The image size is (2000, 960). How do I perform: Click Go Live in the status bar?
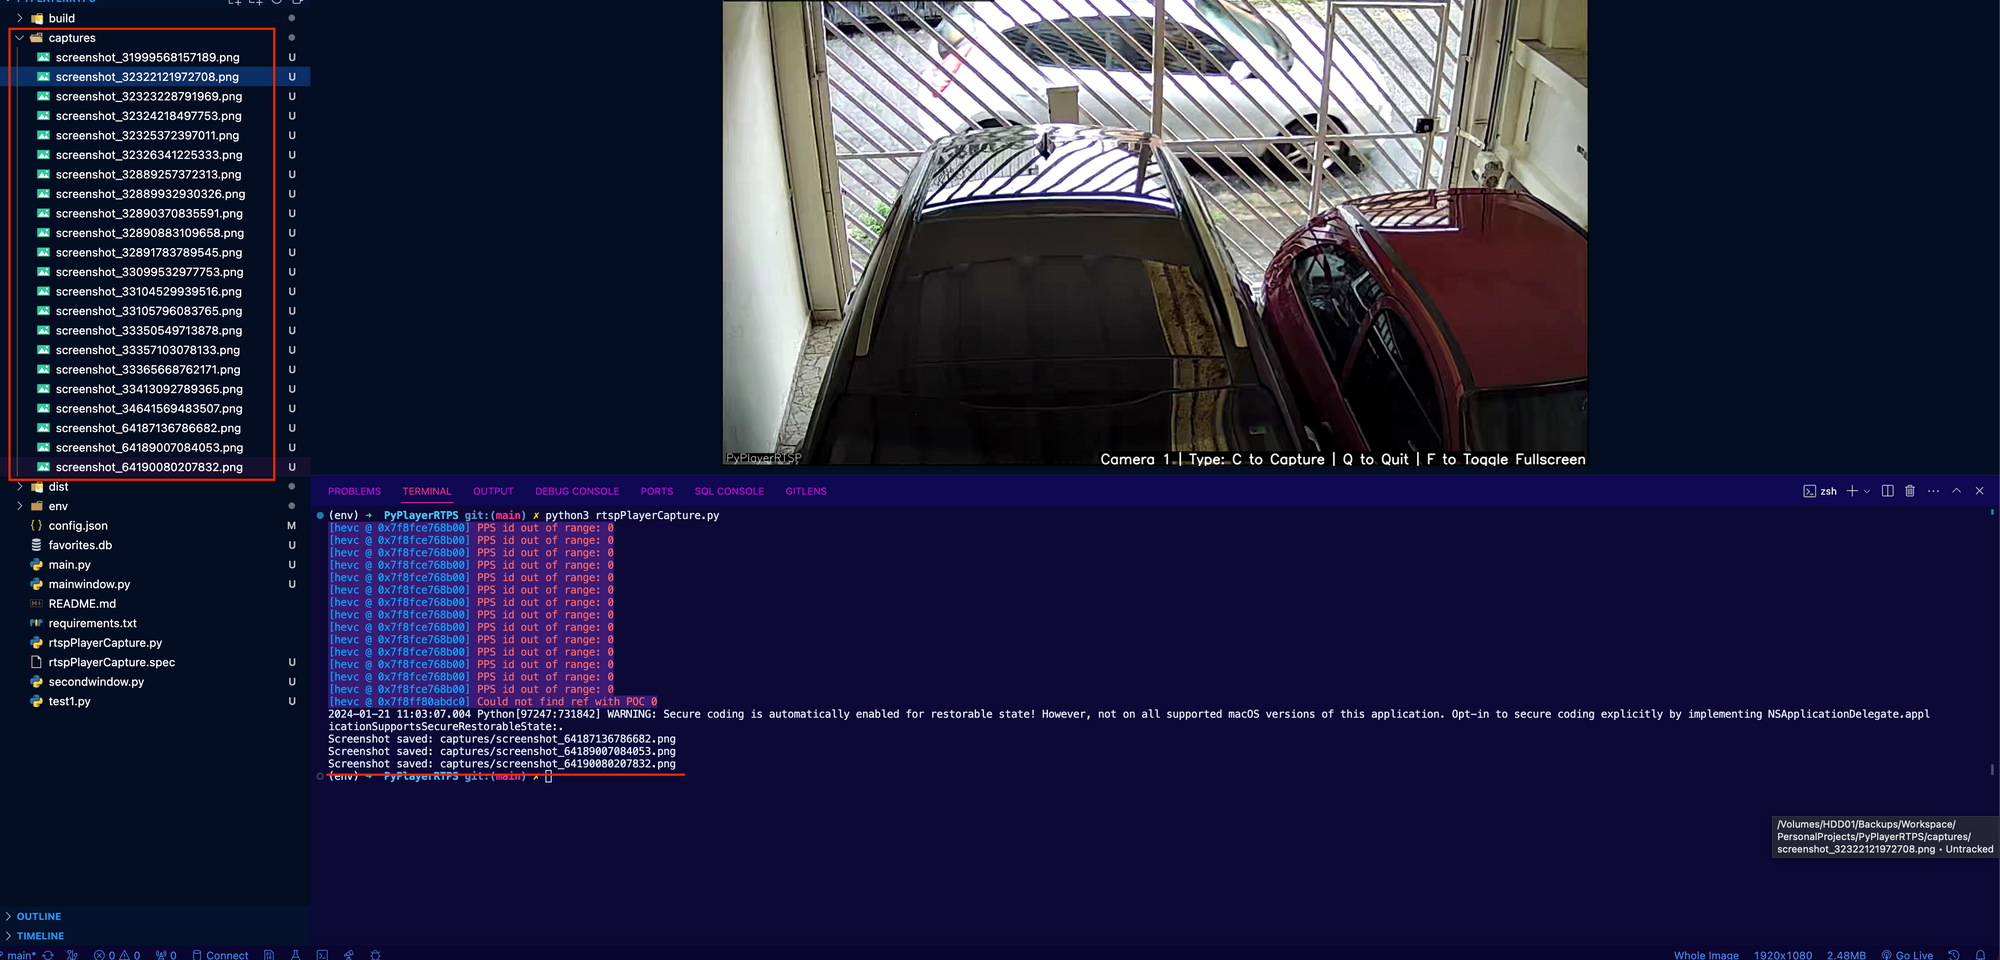pyautogui.click(x=1907, y=955)
